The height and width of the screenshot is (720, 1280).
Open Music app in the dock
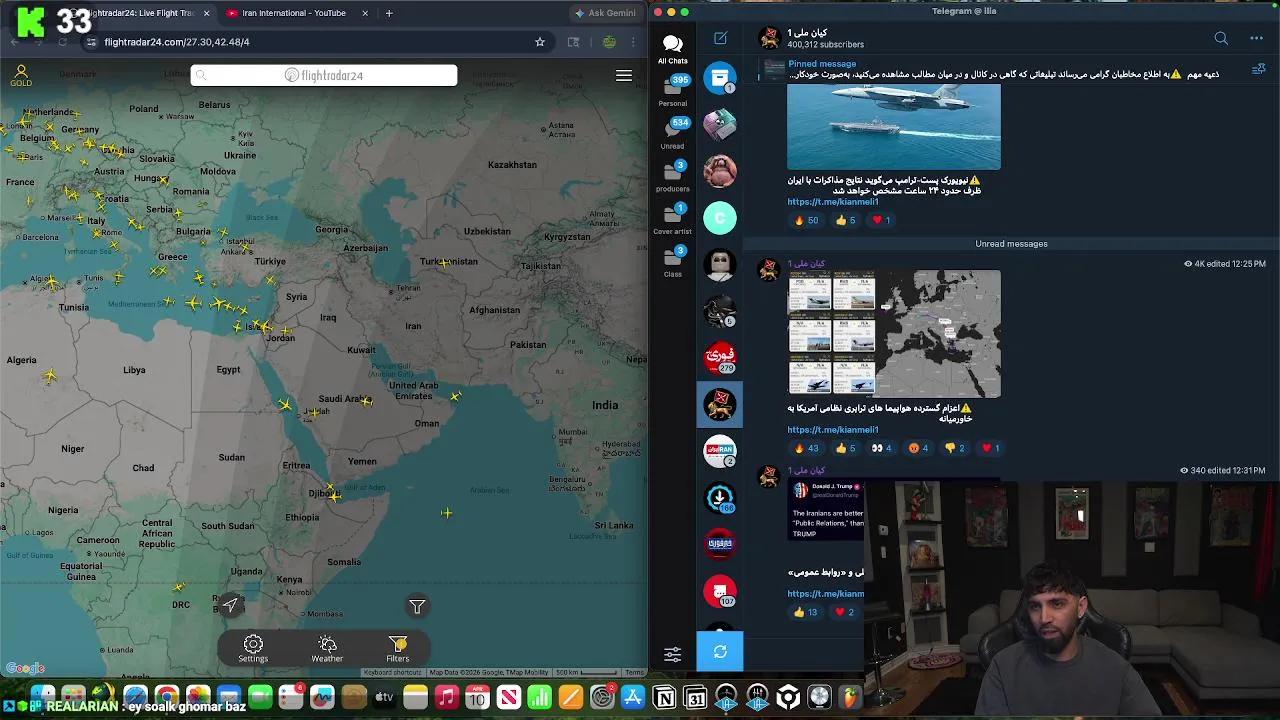tap(446, 697)
